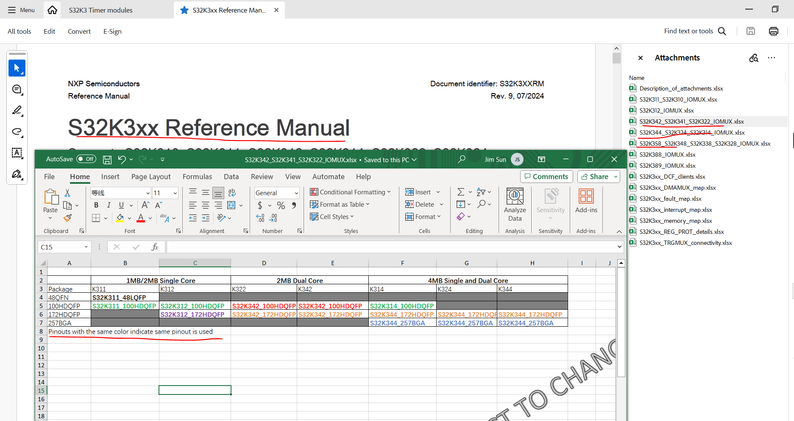The image size is (794, 421).
Task: Open Share button dropdown arrow
Action: point(616,176)
